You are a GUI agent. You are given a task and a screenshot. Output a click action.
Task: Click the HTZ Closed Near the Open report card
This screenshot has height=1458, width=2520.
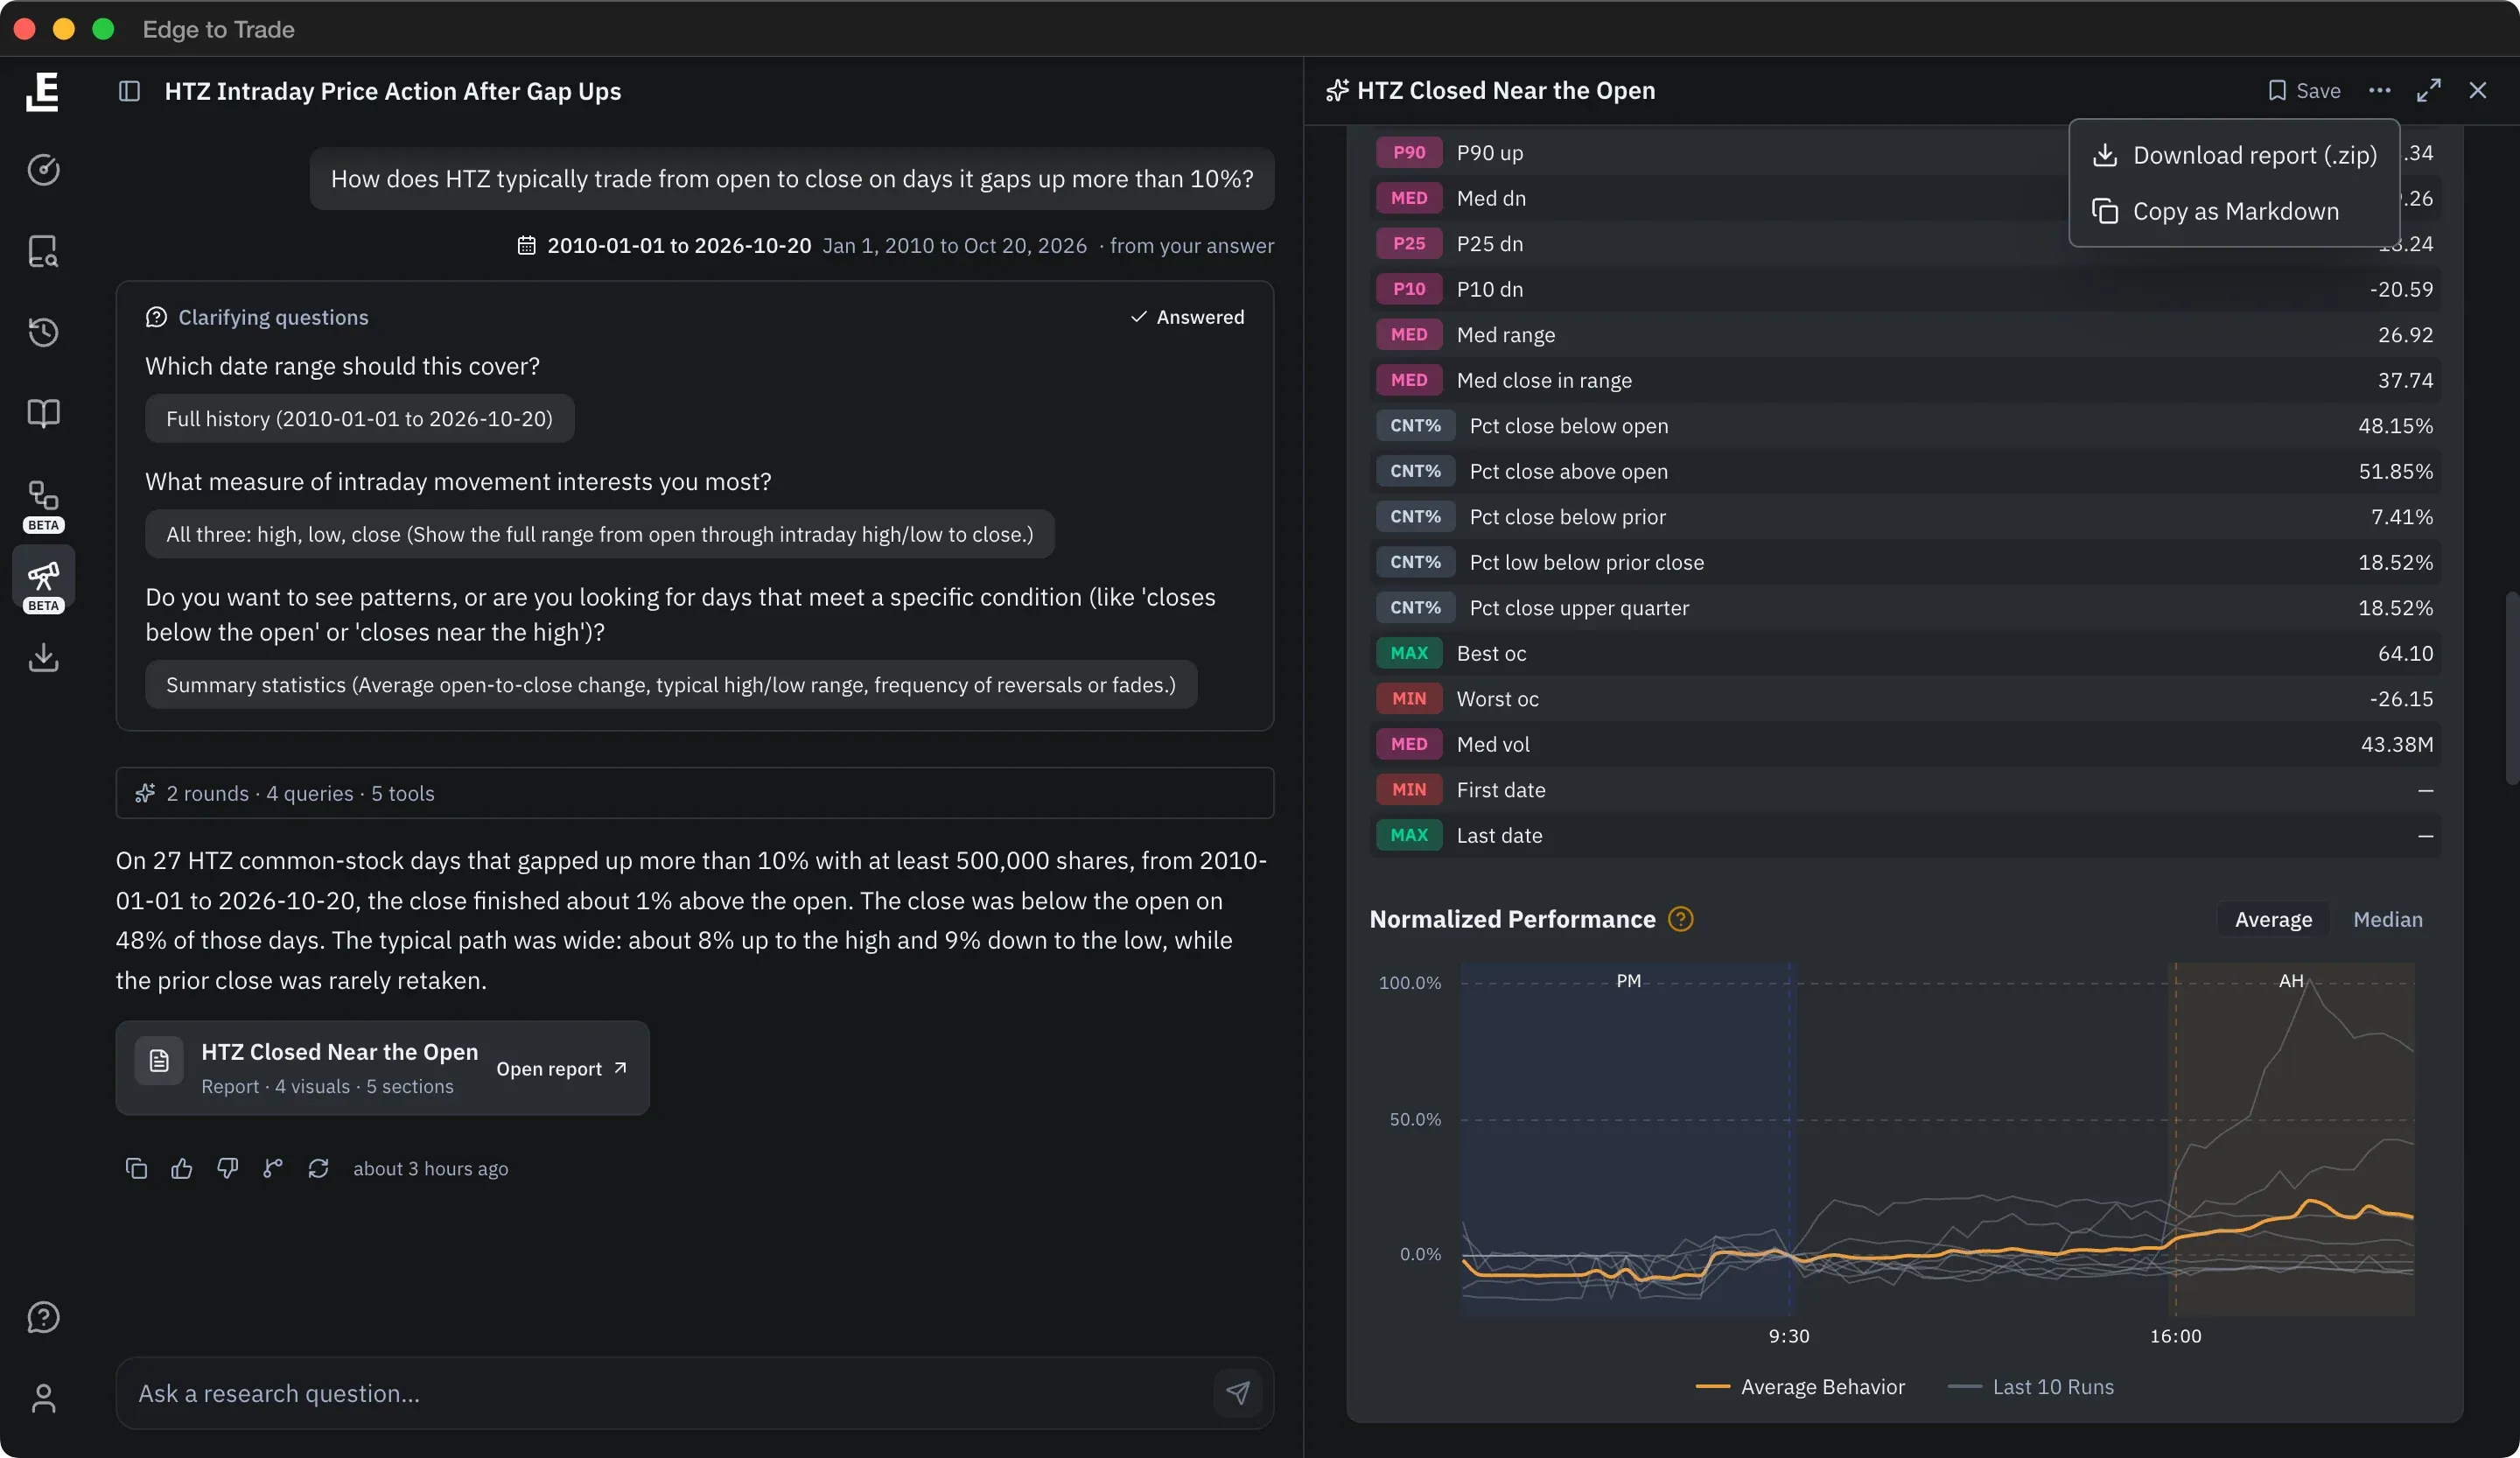click(382, 1068)
